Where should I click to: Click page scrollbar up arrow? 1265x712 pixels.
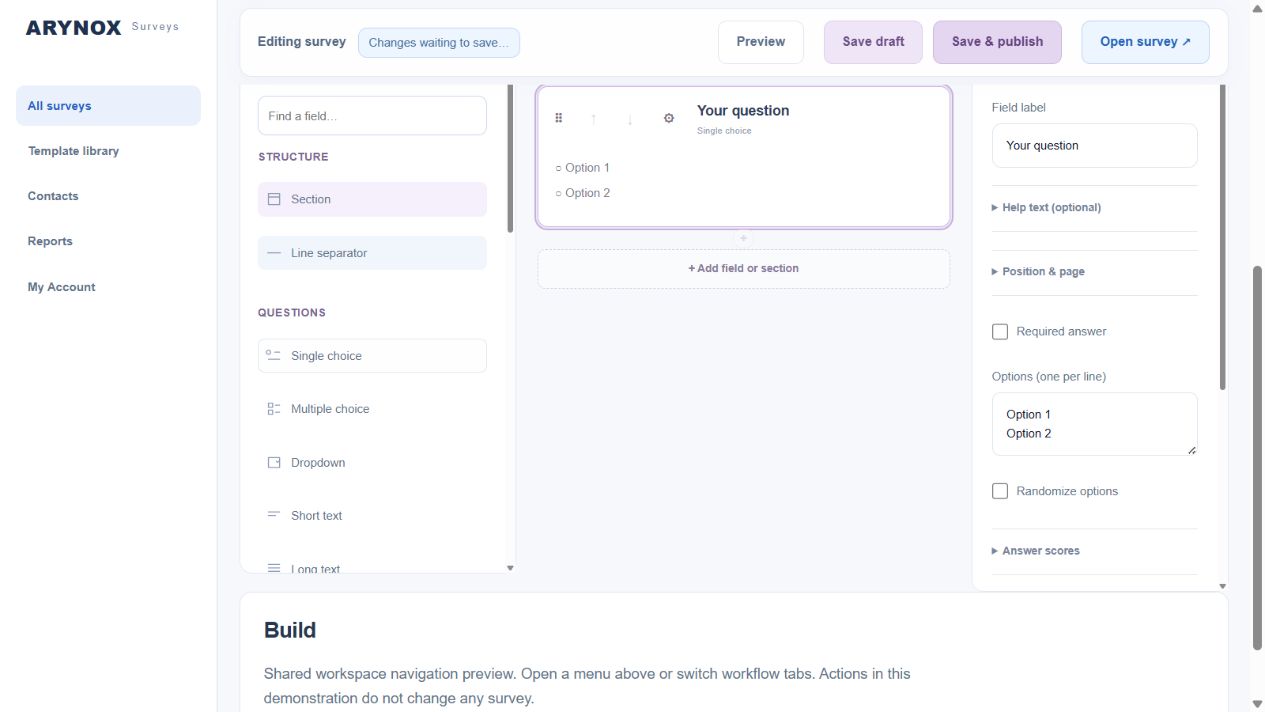click(x=1257, y=8)
